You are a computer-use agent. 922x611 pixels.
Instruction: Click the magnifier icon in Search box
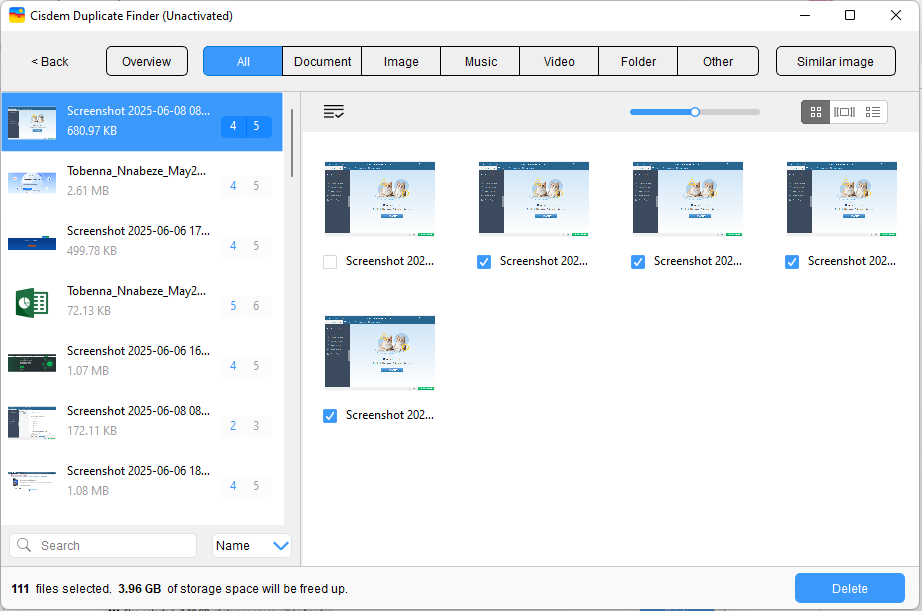24,545
